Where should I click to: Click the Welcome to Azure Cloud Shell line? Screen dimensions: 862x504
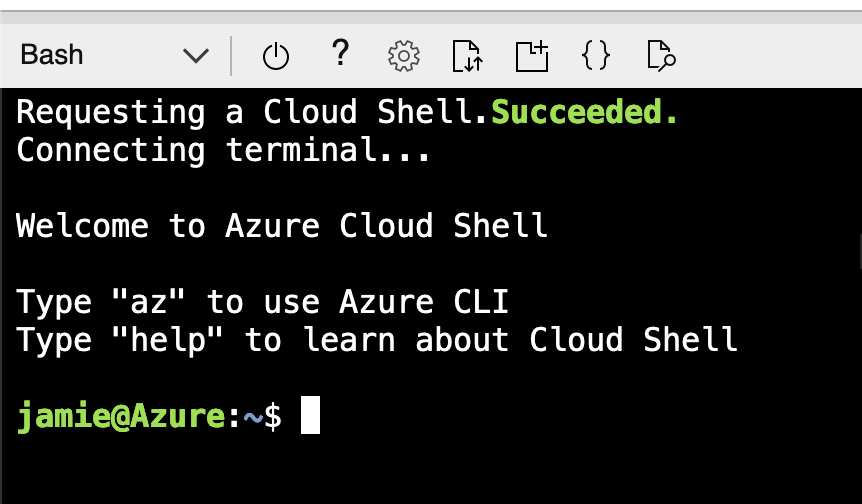point(281,226)
